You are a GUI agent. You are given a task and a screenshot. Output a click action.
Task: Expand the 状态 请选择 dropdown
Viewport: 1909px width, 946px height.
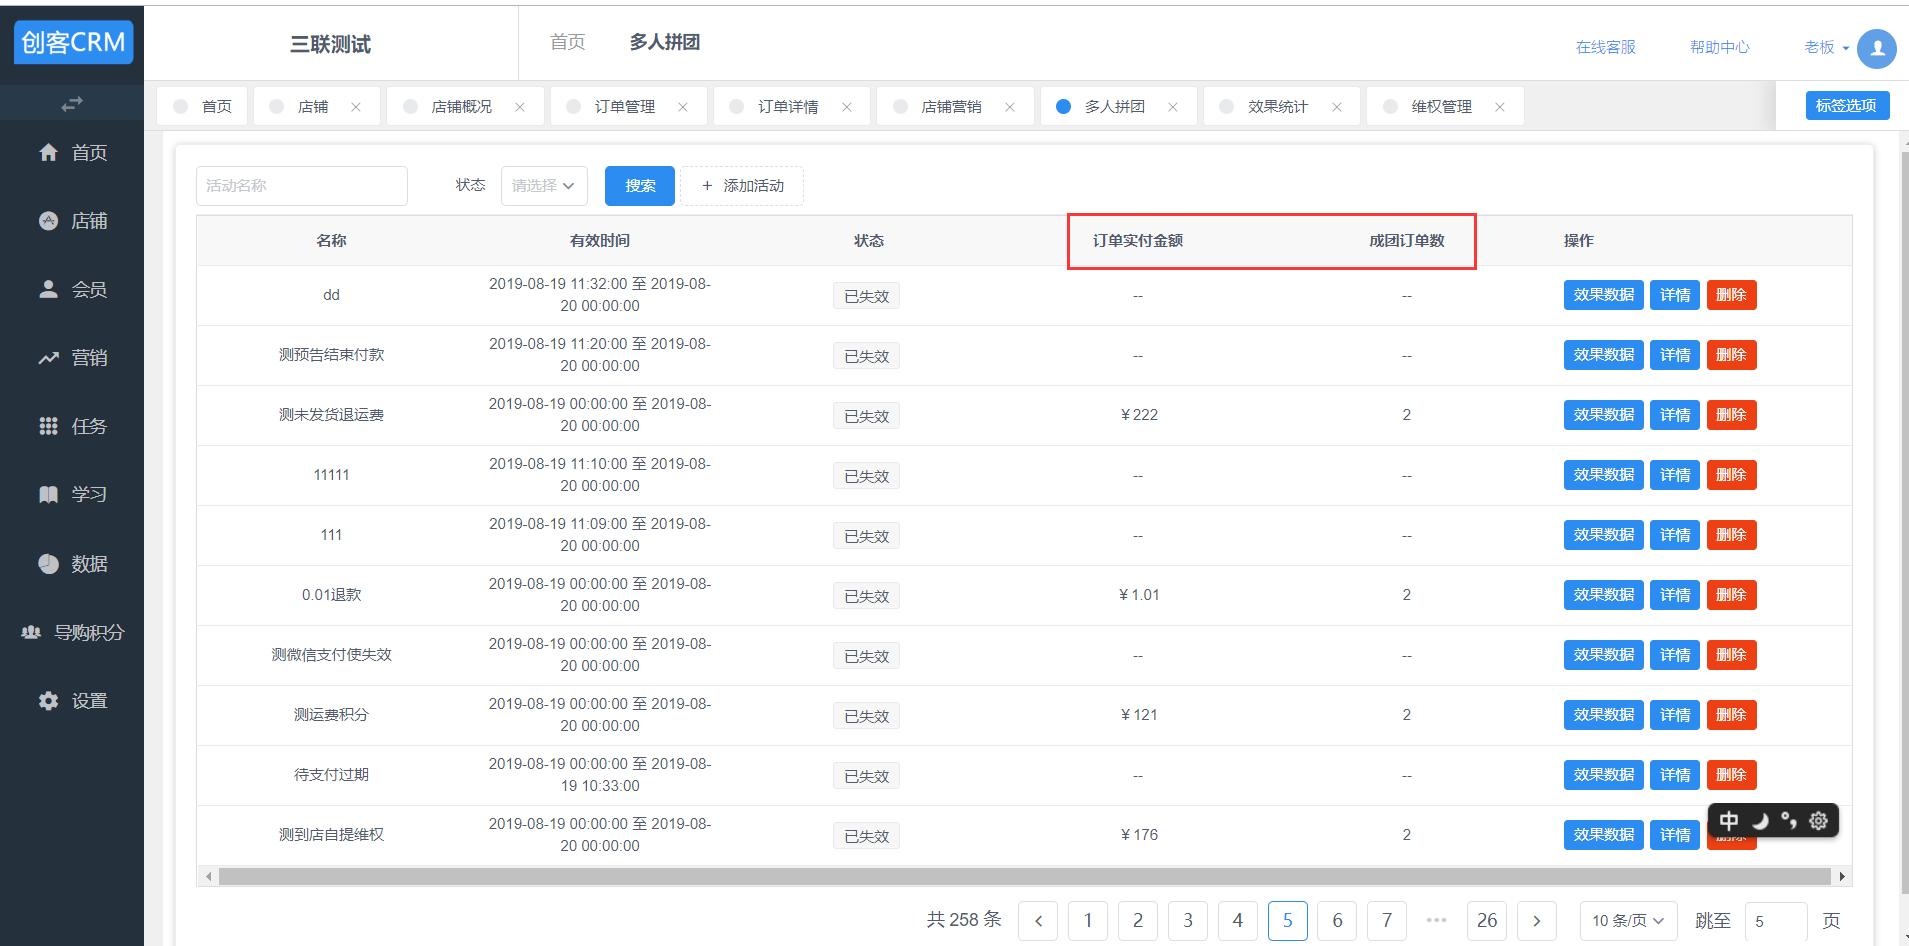coord(543,186)
